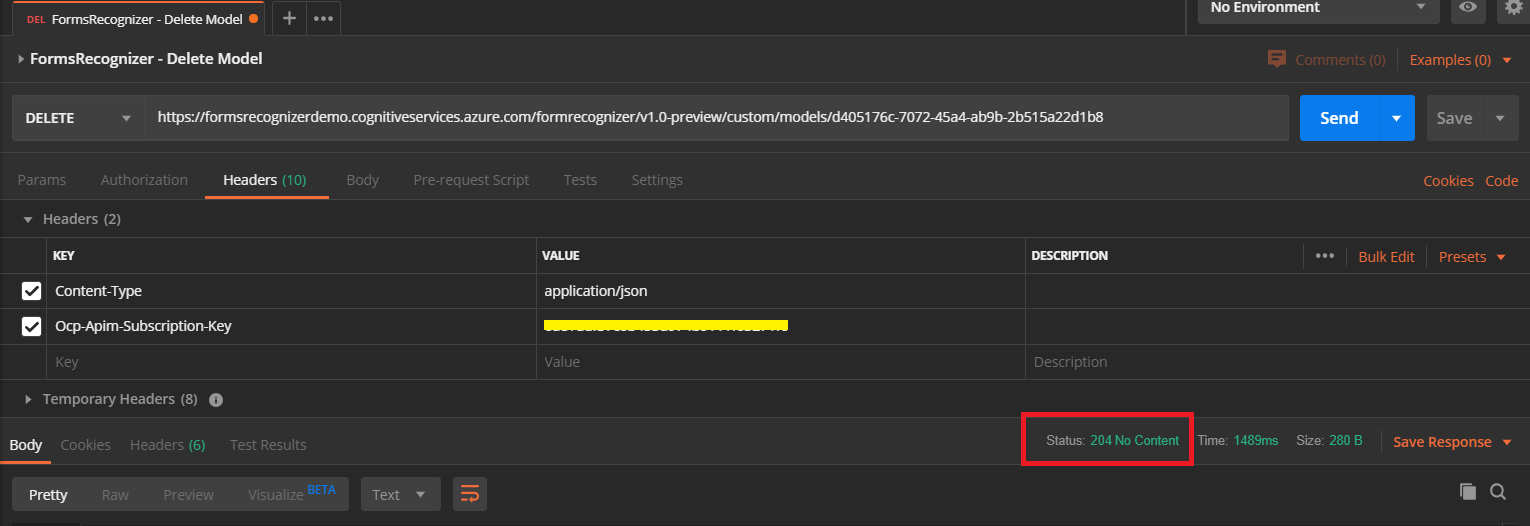Image resolution: width=1530 pixels, height=526 pixels.
Task: Open the tab options ellipsis menu
Action: click(323, 18)
